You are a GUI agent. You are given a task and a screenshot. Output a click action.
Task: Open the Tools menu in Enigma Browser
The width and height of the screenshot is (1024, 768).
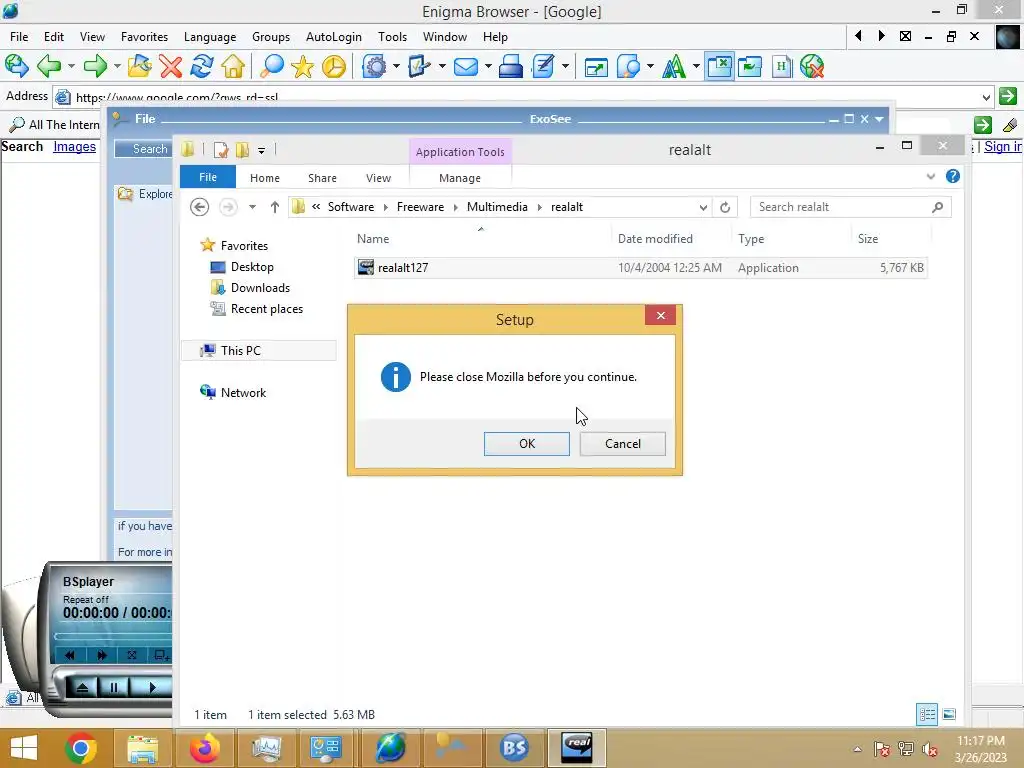point(392,37)
